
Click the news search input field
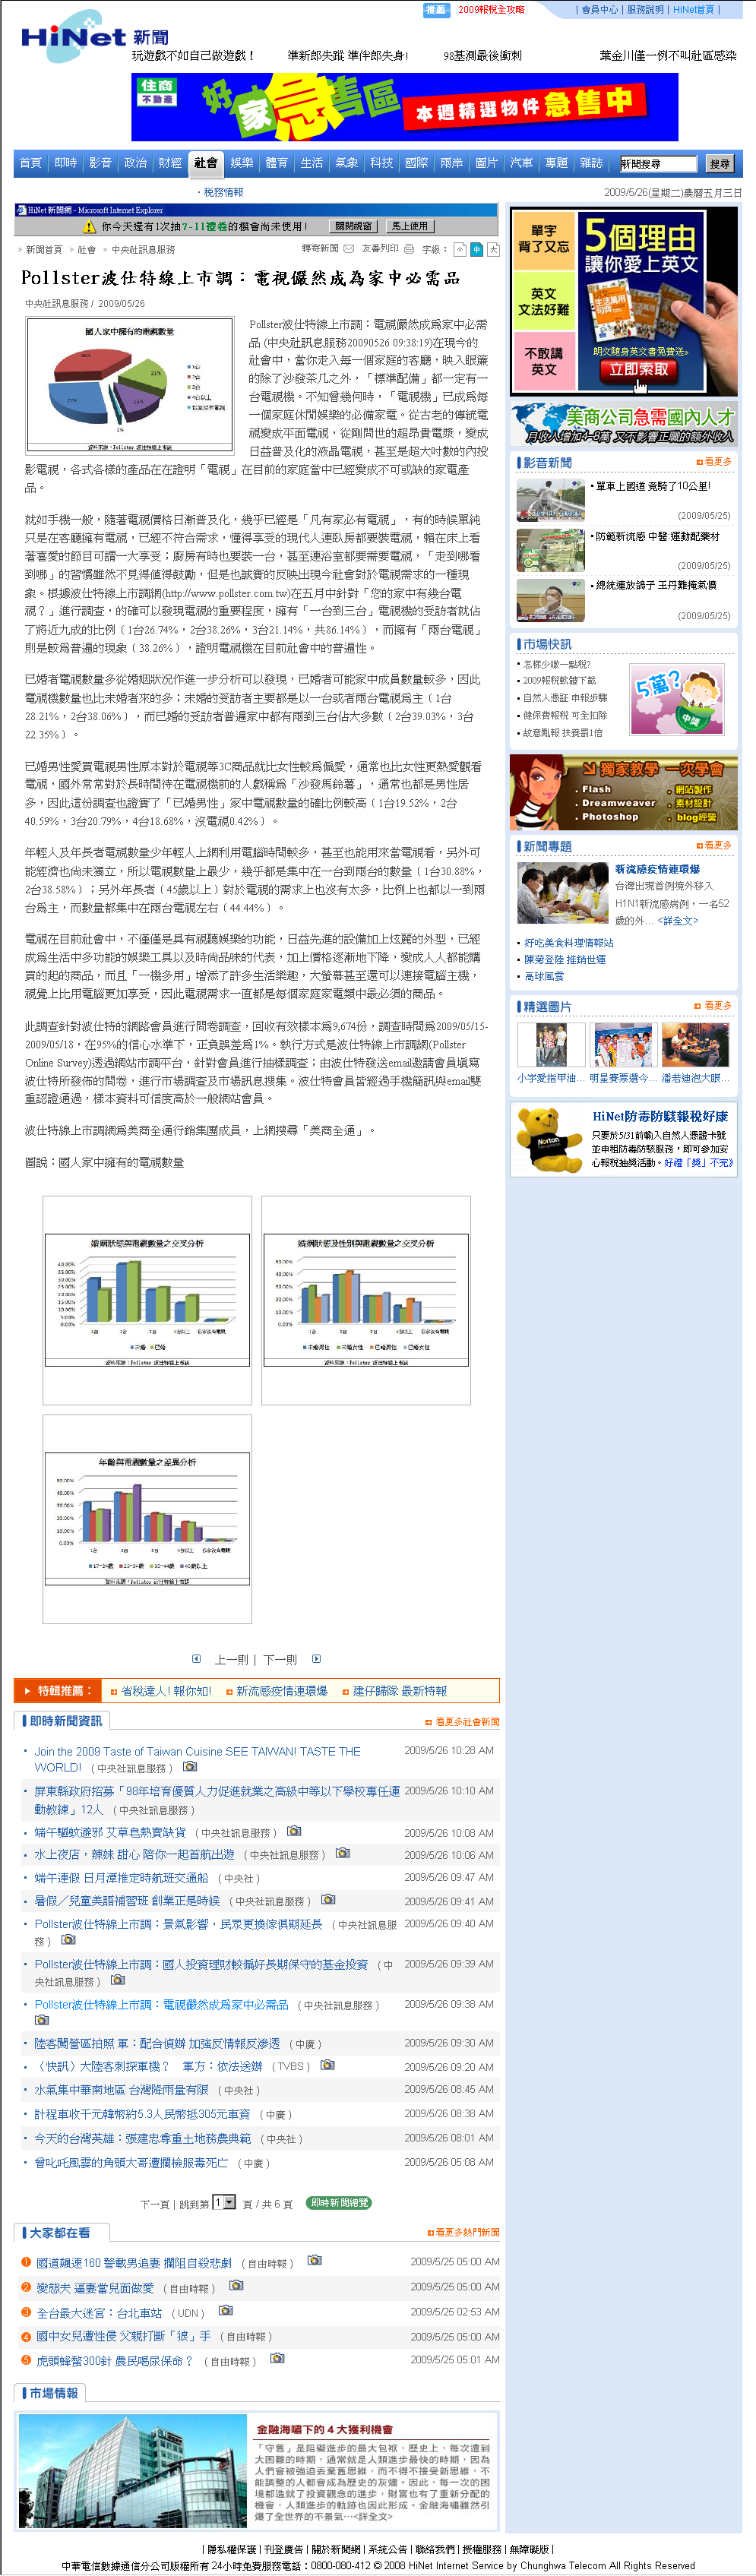coord(657,164)
